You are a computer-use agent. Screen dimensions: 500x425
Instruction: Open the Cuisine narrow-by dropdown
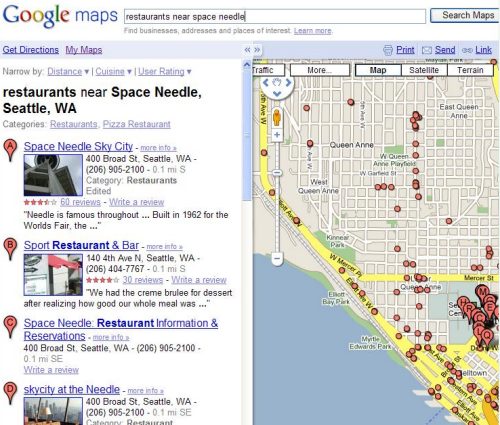coord(114,71)
